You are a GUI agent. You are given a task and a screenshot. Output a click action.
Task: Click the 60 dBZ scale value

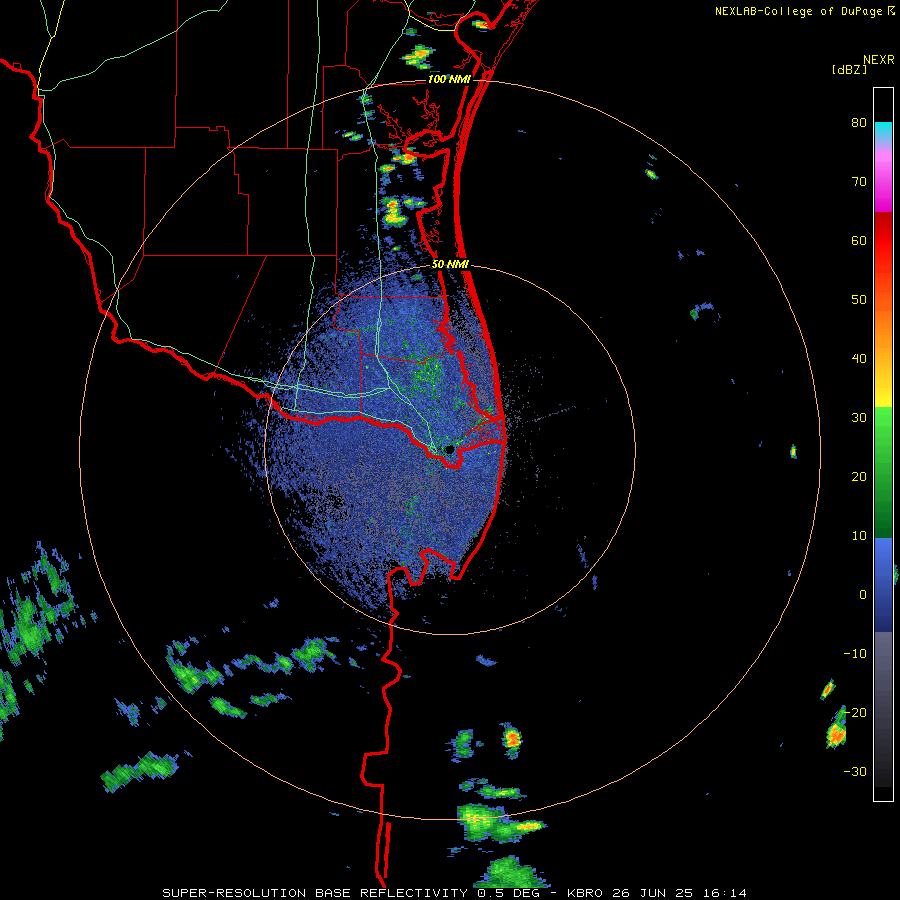pyautogui.click(x=859, y=240)
